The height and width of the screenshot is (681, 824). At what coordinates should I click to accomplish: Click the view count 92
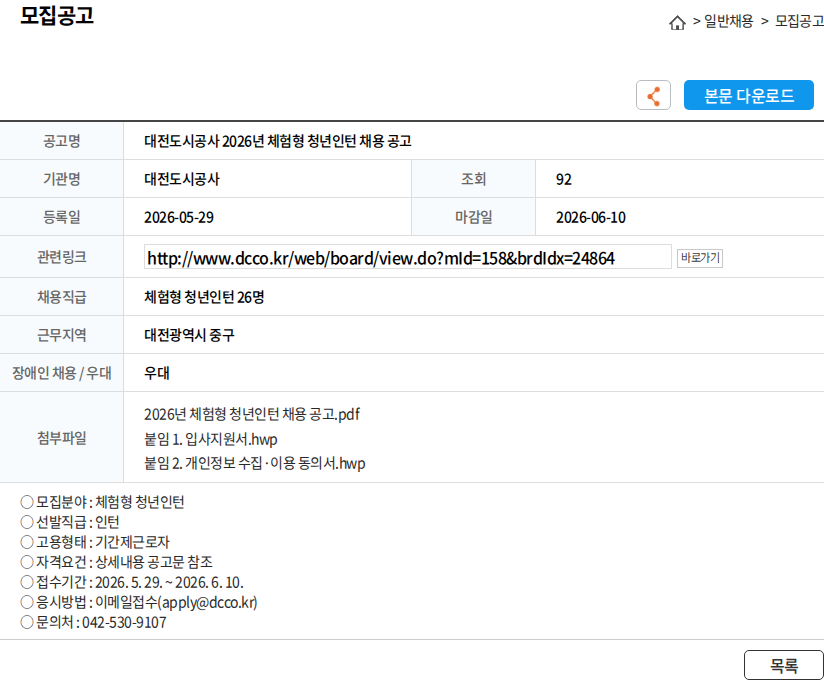point(563,180)
